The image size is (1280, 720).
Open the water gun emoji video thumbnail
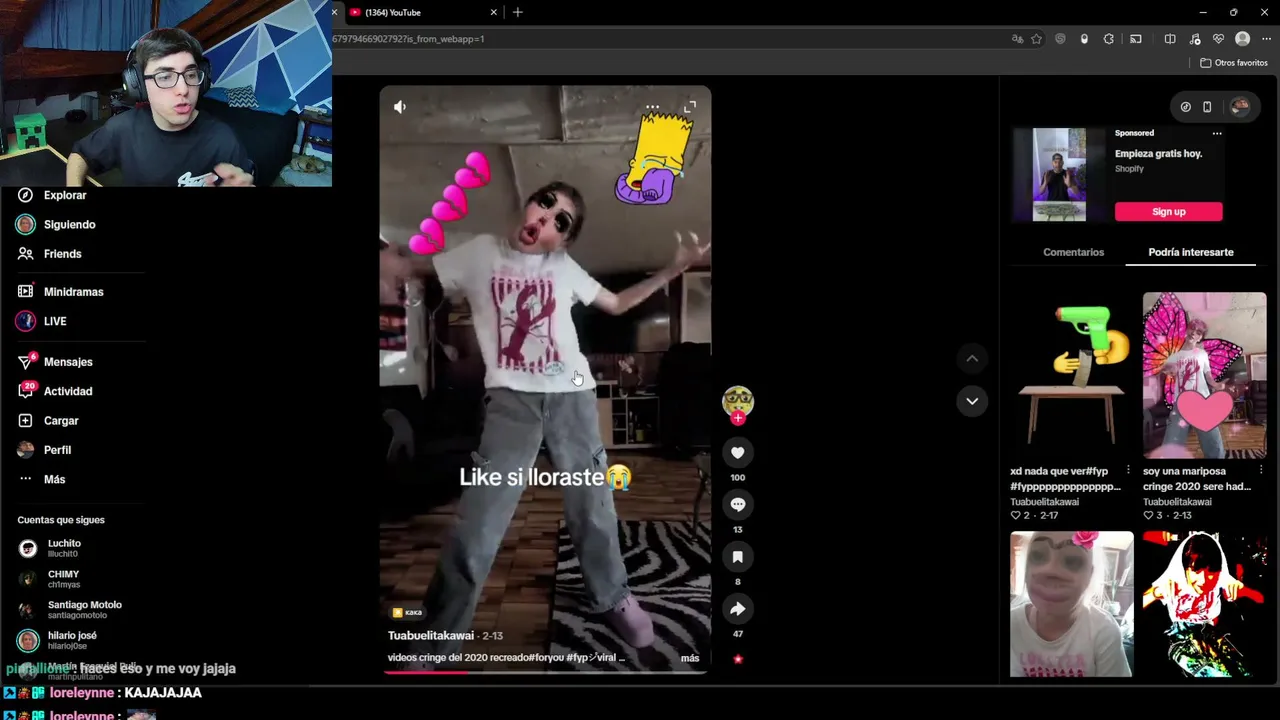[x=1071, y=375]
